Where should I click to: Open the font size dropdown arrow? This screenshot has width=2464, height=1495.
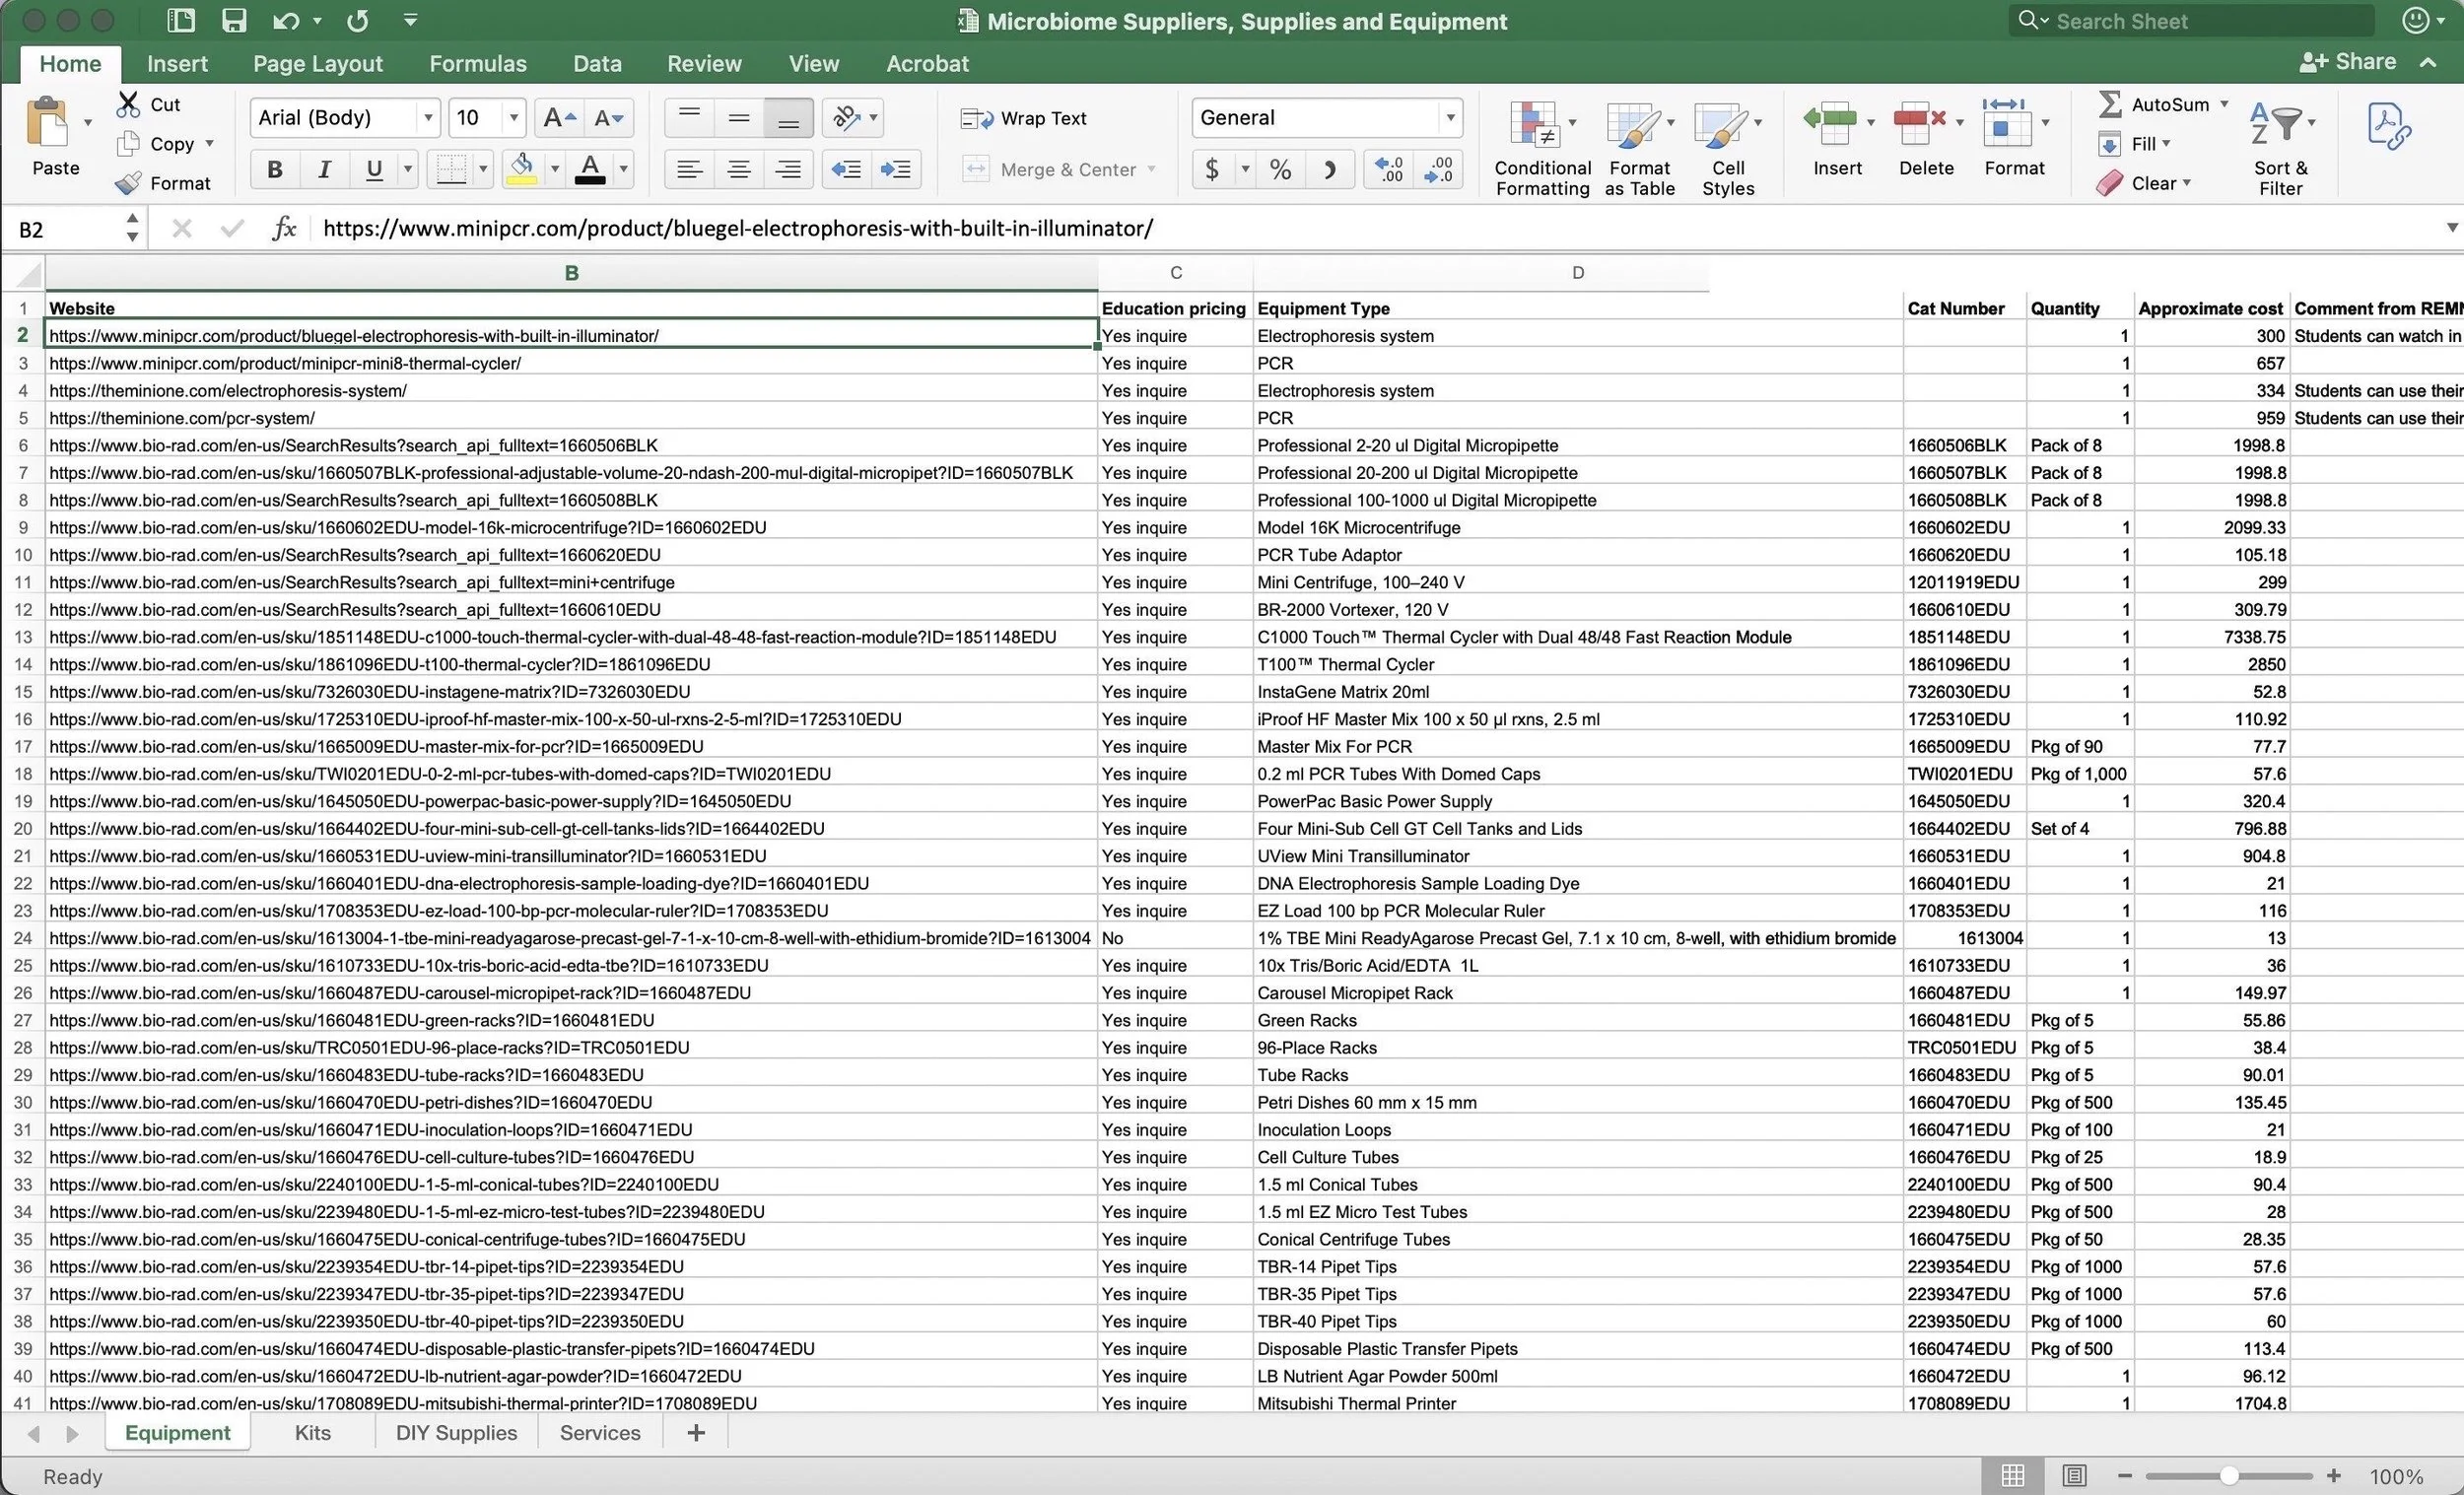click(513, 118)
